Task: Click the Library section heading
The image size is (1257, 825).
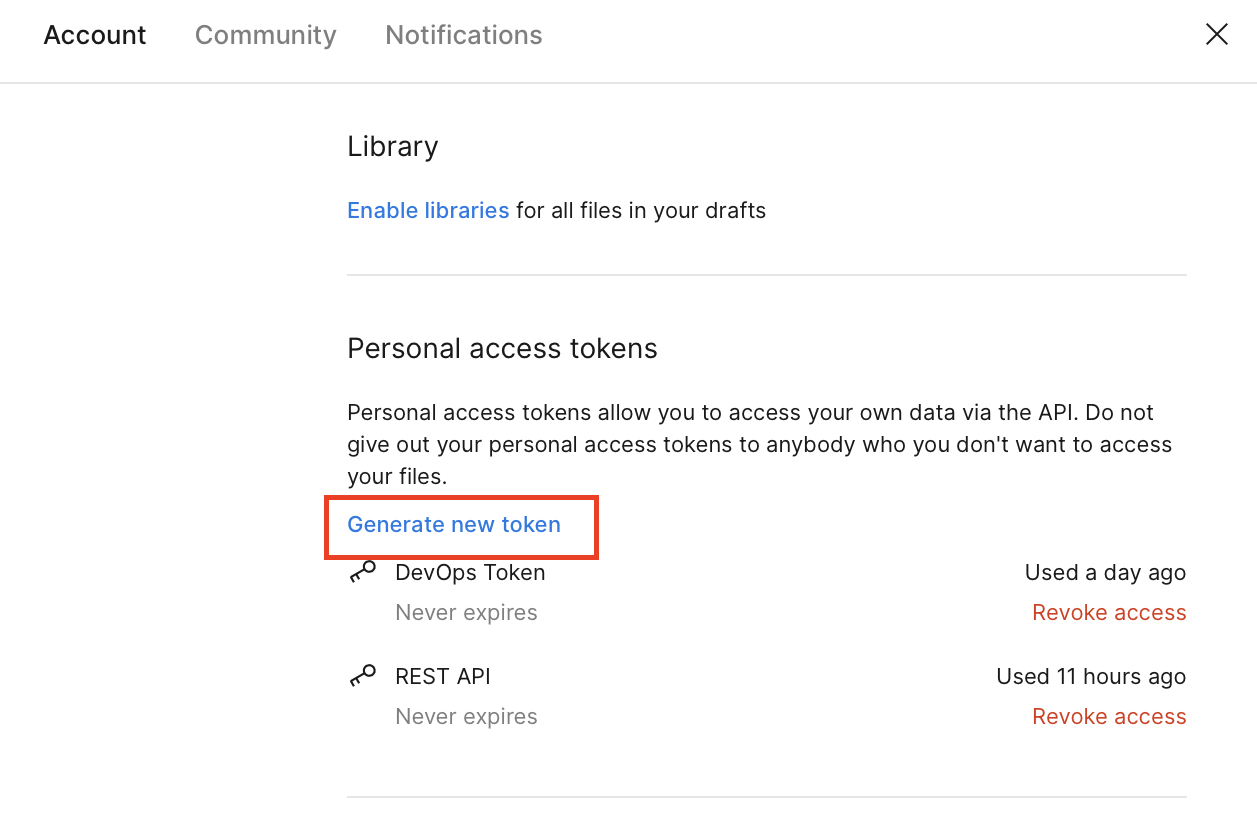Action: pyautogui.click(x=392, y=146)
